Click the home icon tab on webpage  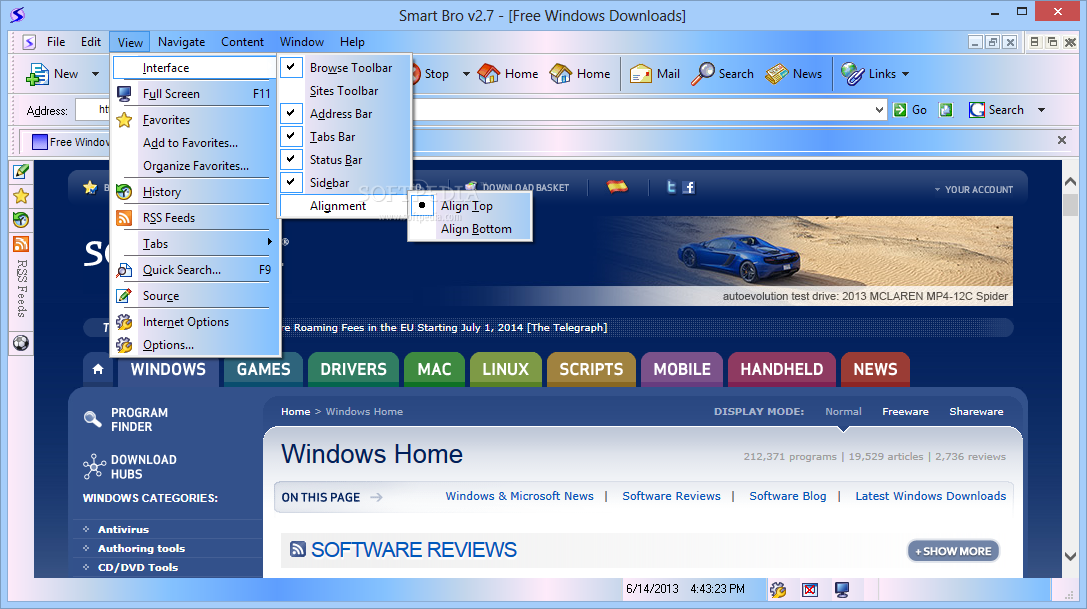98,369
